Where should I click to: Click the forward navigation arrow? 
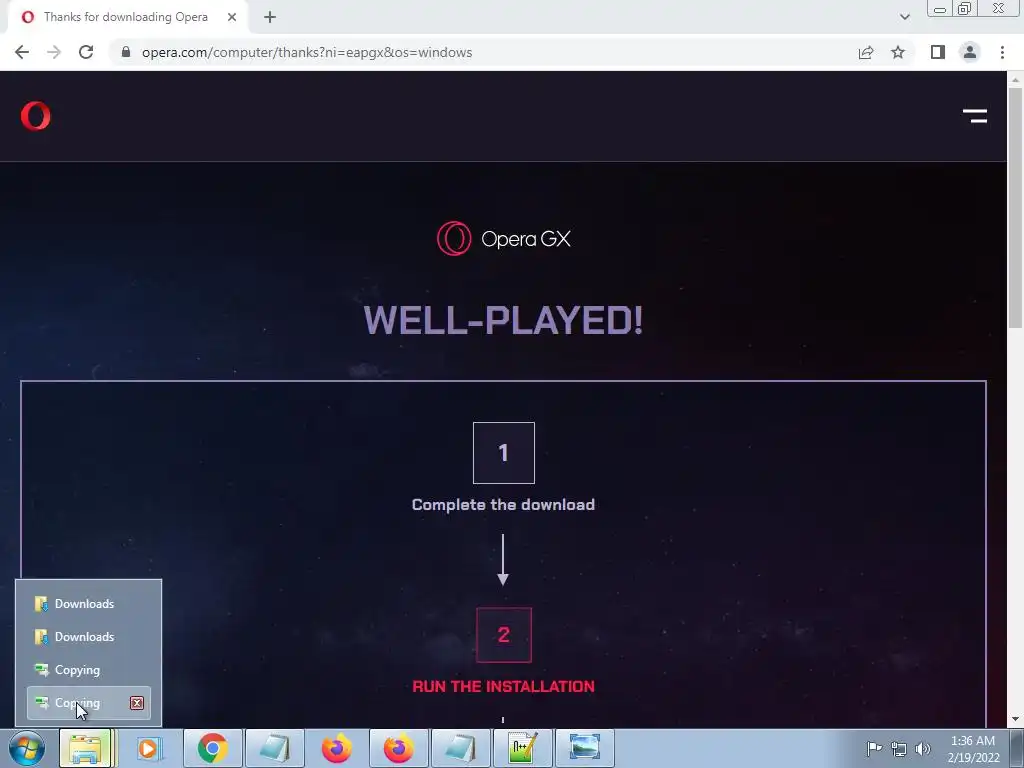click(54, 52)
